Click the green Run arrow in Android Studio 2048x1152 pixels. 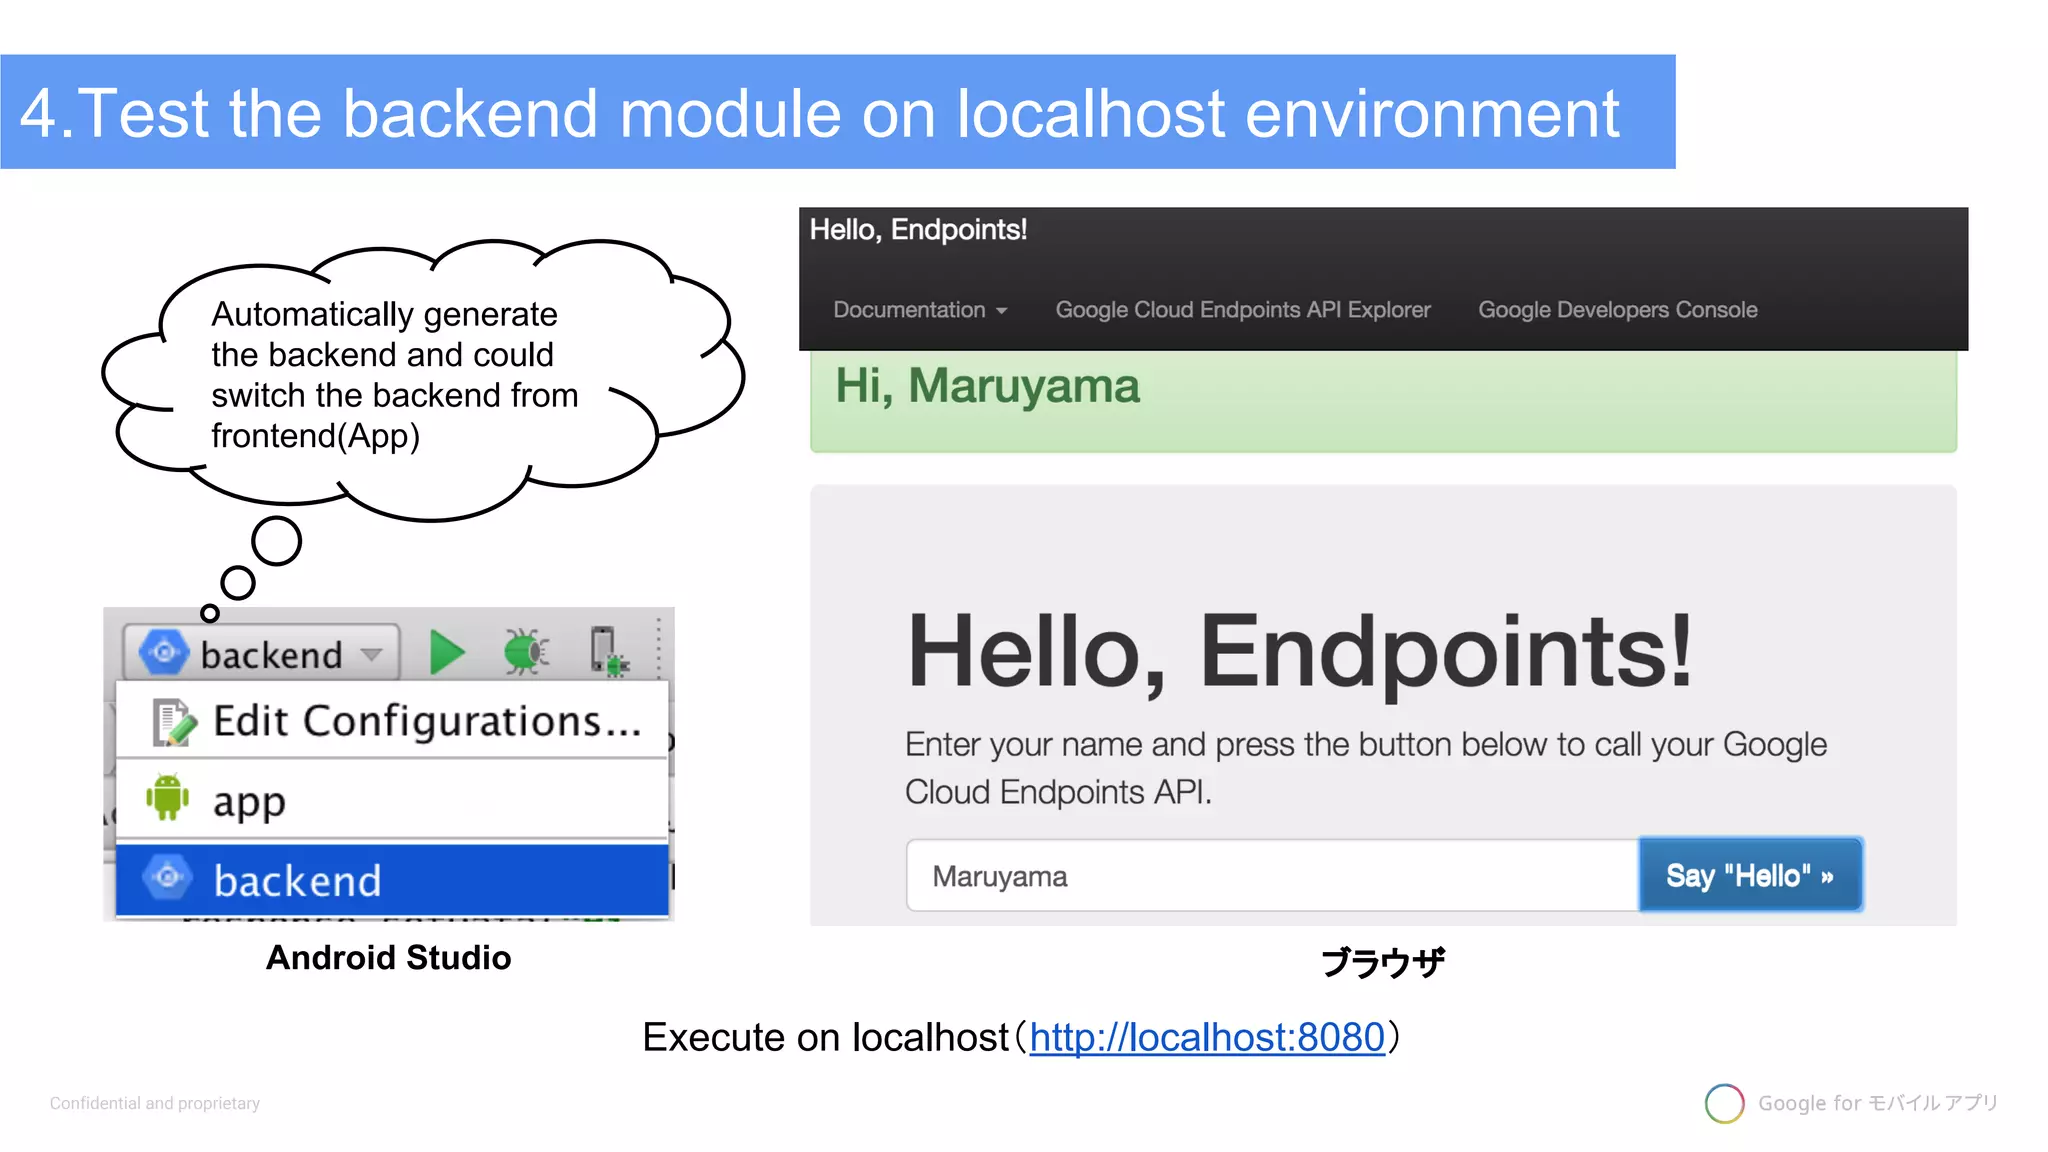pyautogui.click(x=447, y=653)
